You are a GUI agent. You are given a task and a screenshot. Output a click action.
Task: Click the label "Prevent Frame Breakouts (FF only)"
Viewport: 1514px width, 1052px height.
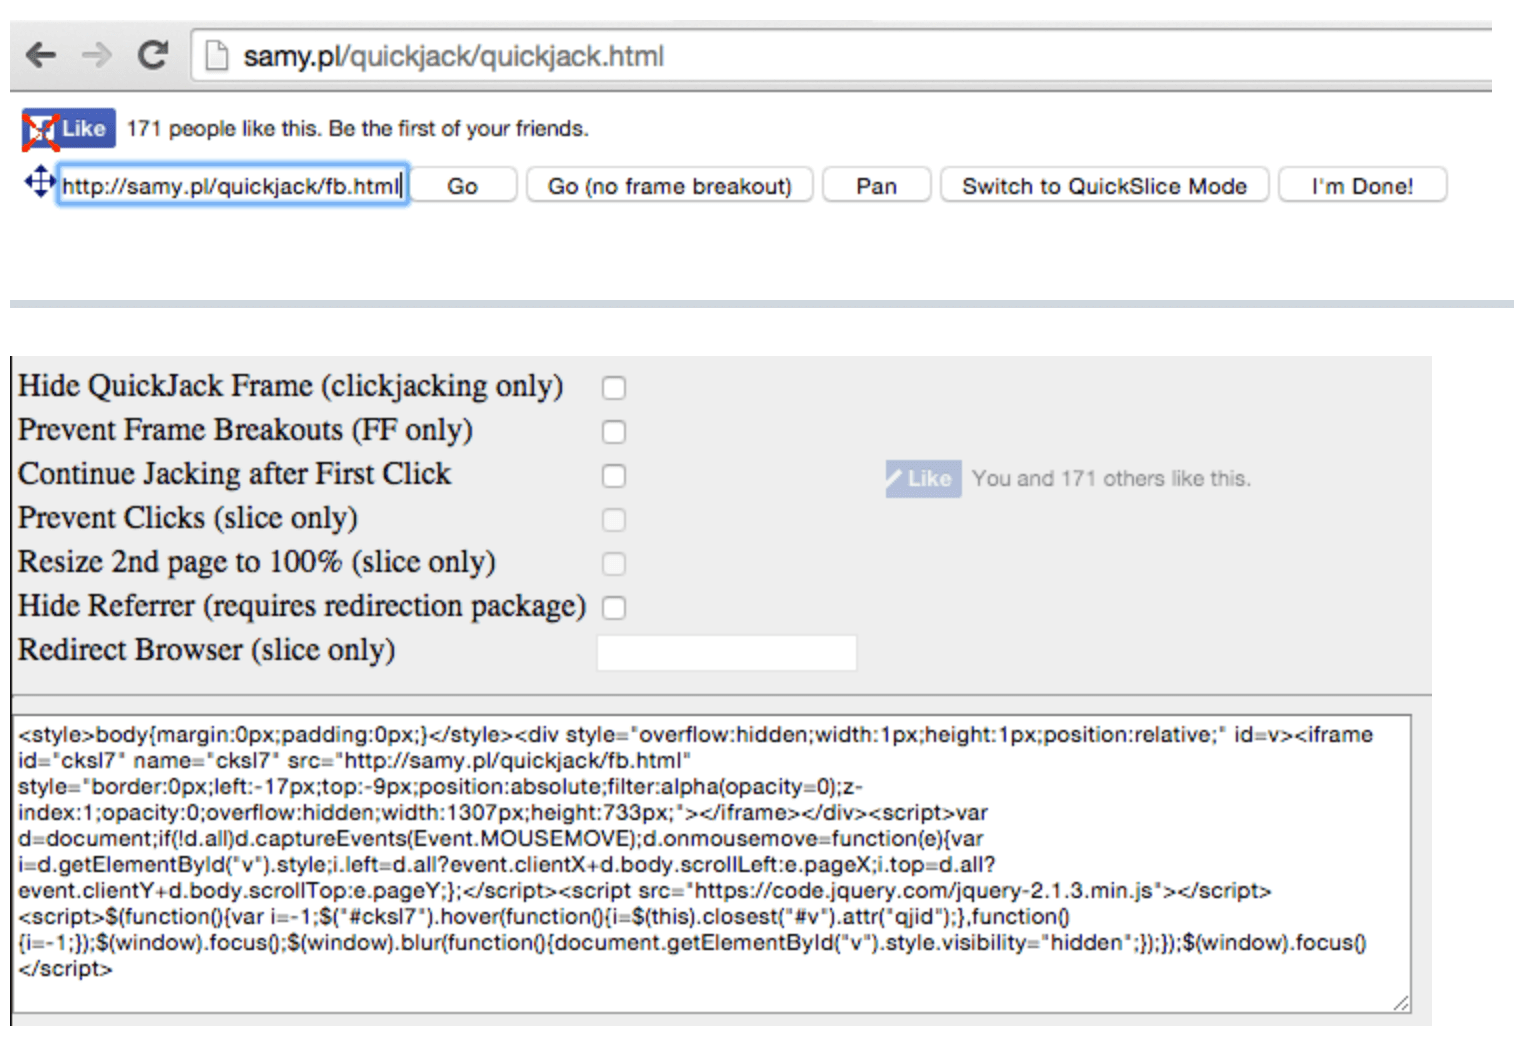246,430
